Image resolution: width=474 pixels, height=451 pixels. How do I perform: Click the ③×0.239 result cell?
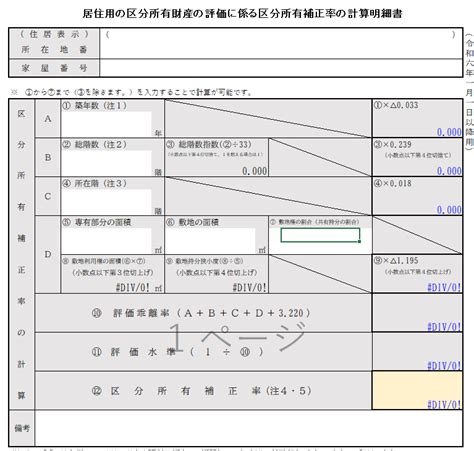pos(417,157)
